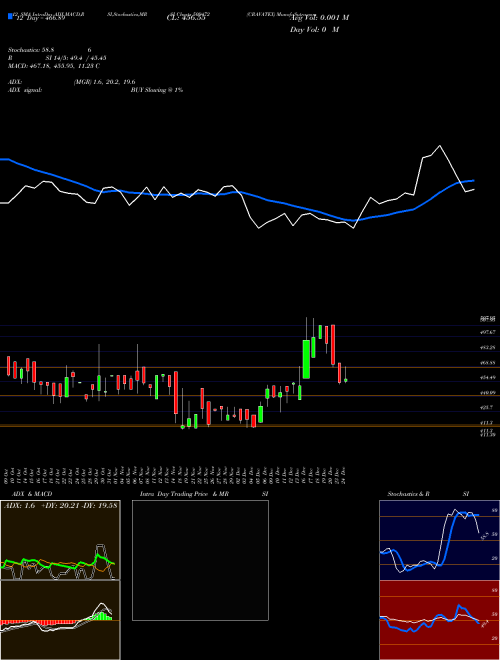Click the 'BUY Slowing @ 1%' signal text
The width and height of the screenshot is (500, 660).
pos(157,90)
